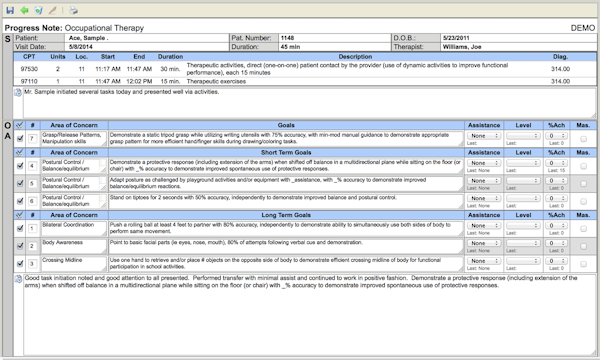Click the patient name 'Ace, Sample'
This screenshot has height=360, width=600.
(89, 38)
